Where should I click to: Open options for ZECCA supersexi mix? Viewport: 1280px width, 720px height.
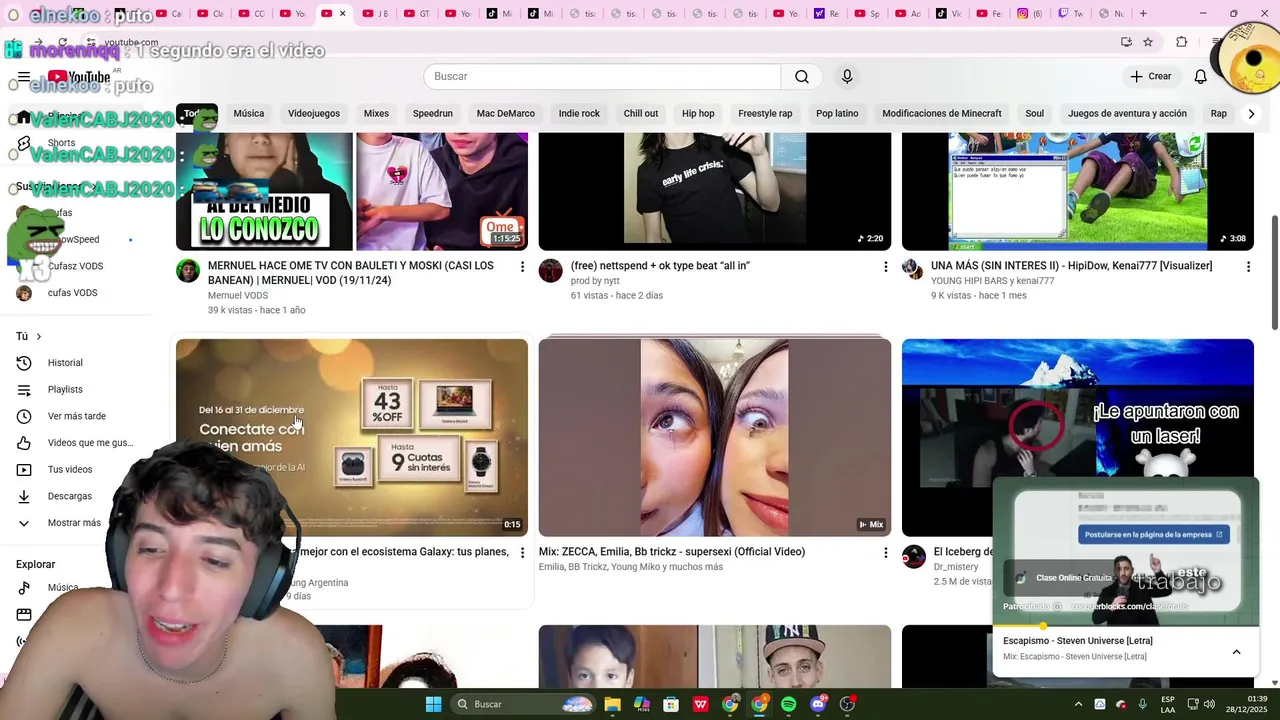pos(885,553)
